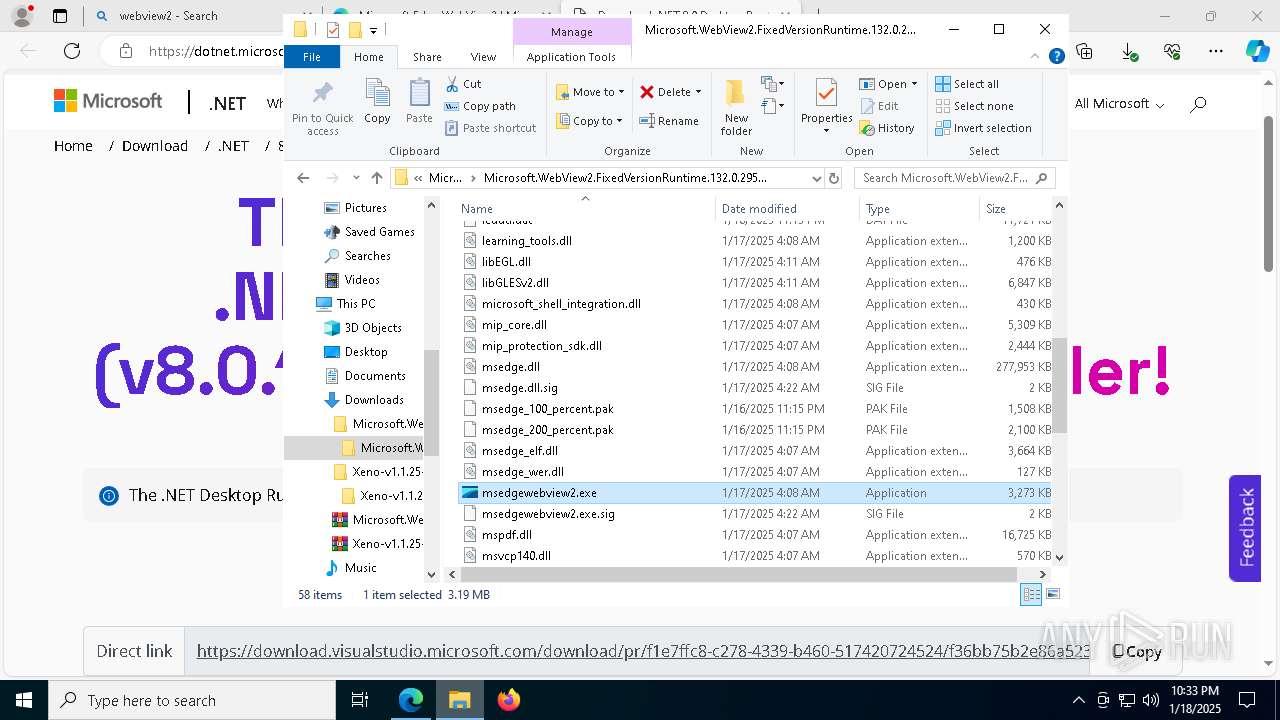Click the Download breadcrumb link
Image resolution: width=1280 pixels, height=720 pixels.
[155, 146]
